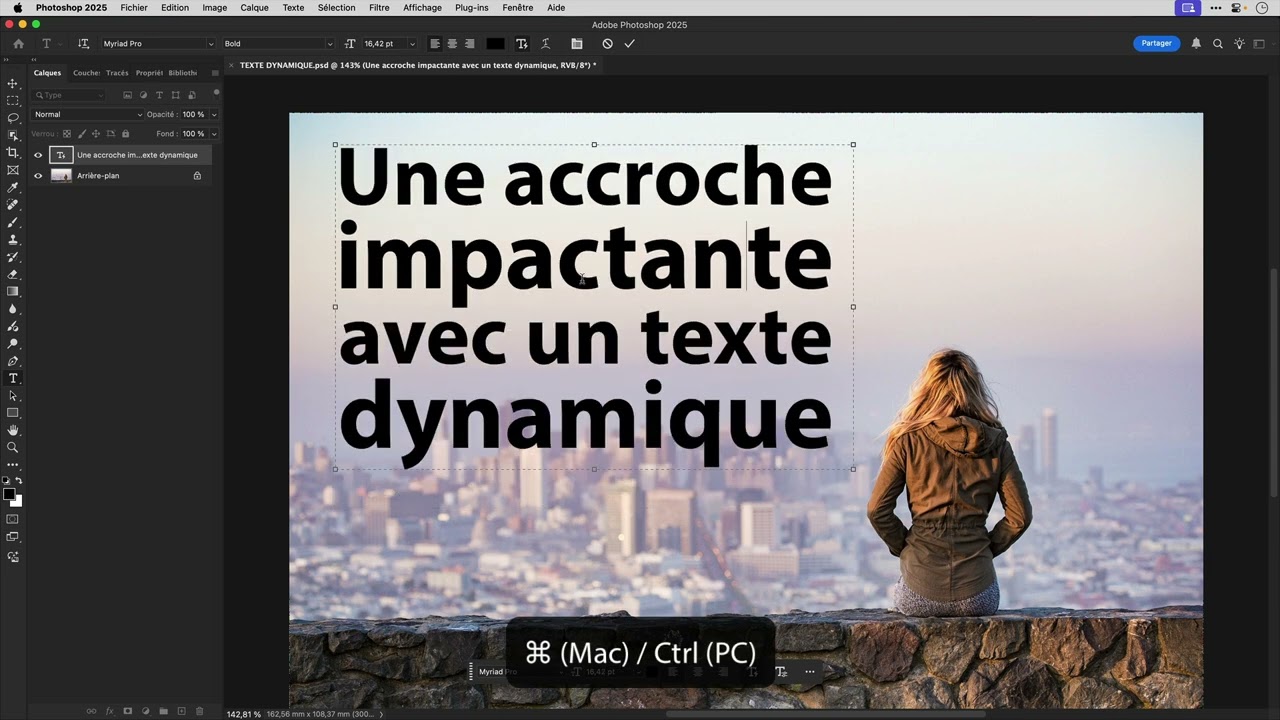Select the Eraser tool

pos(13,274)
